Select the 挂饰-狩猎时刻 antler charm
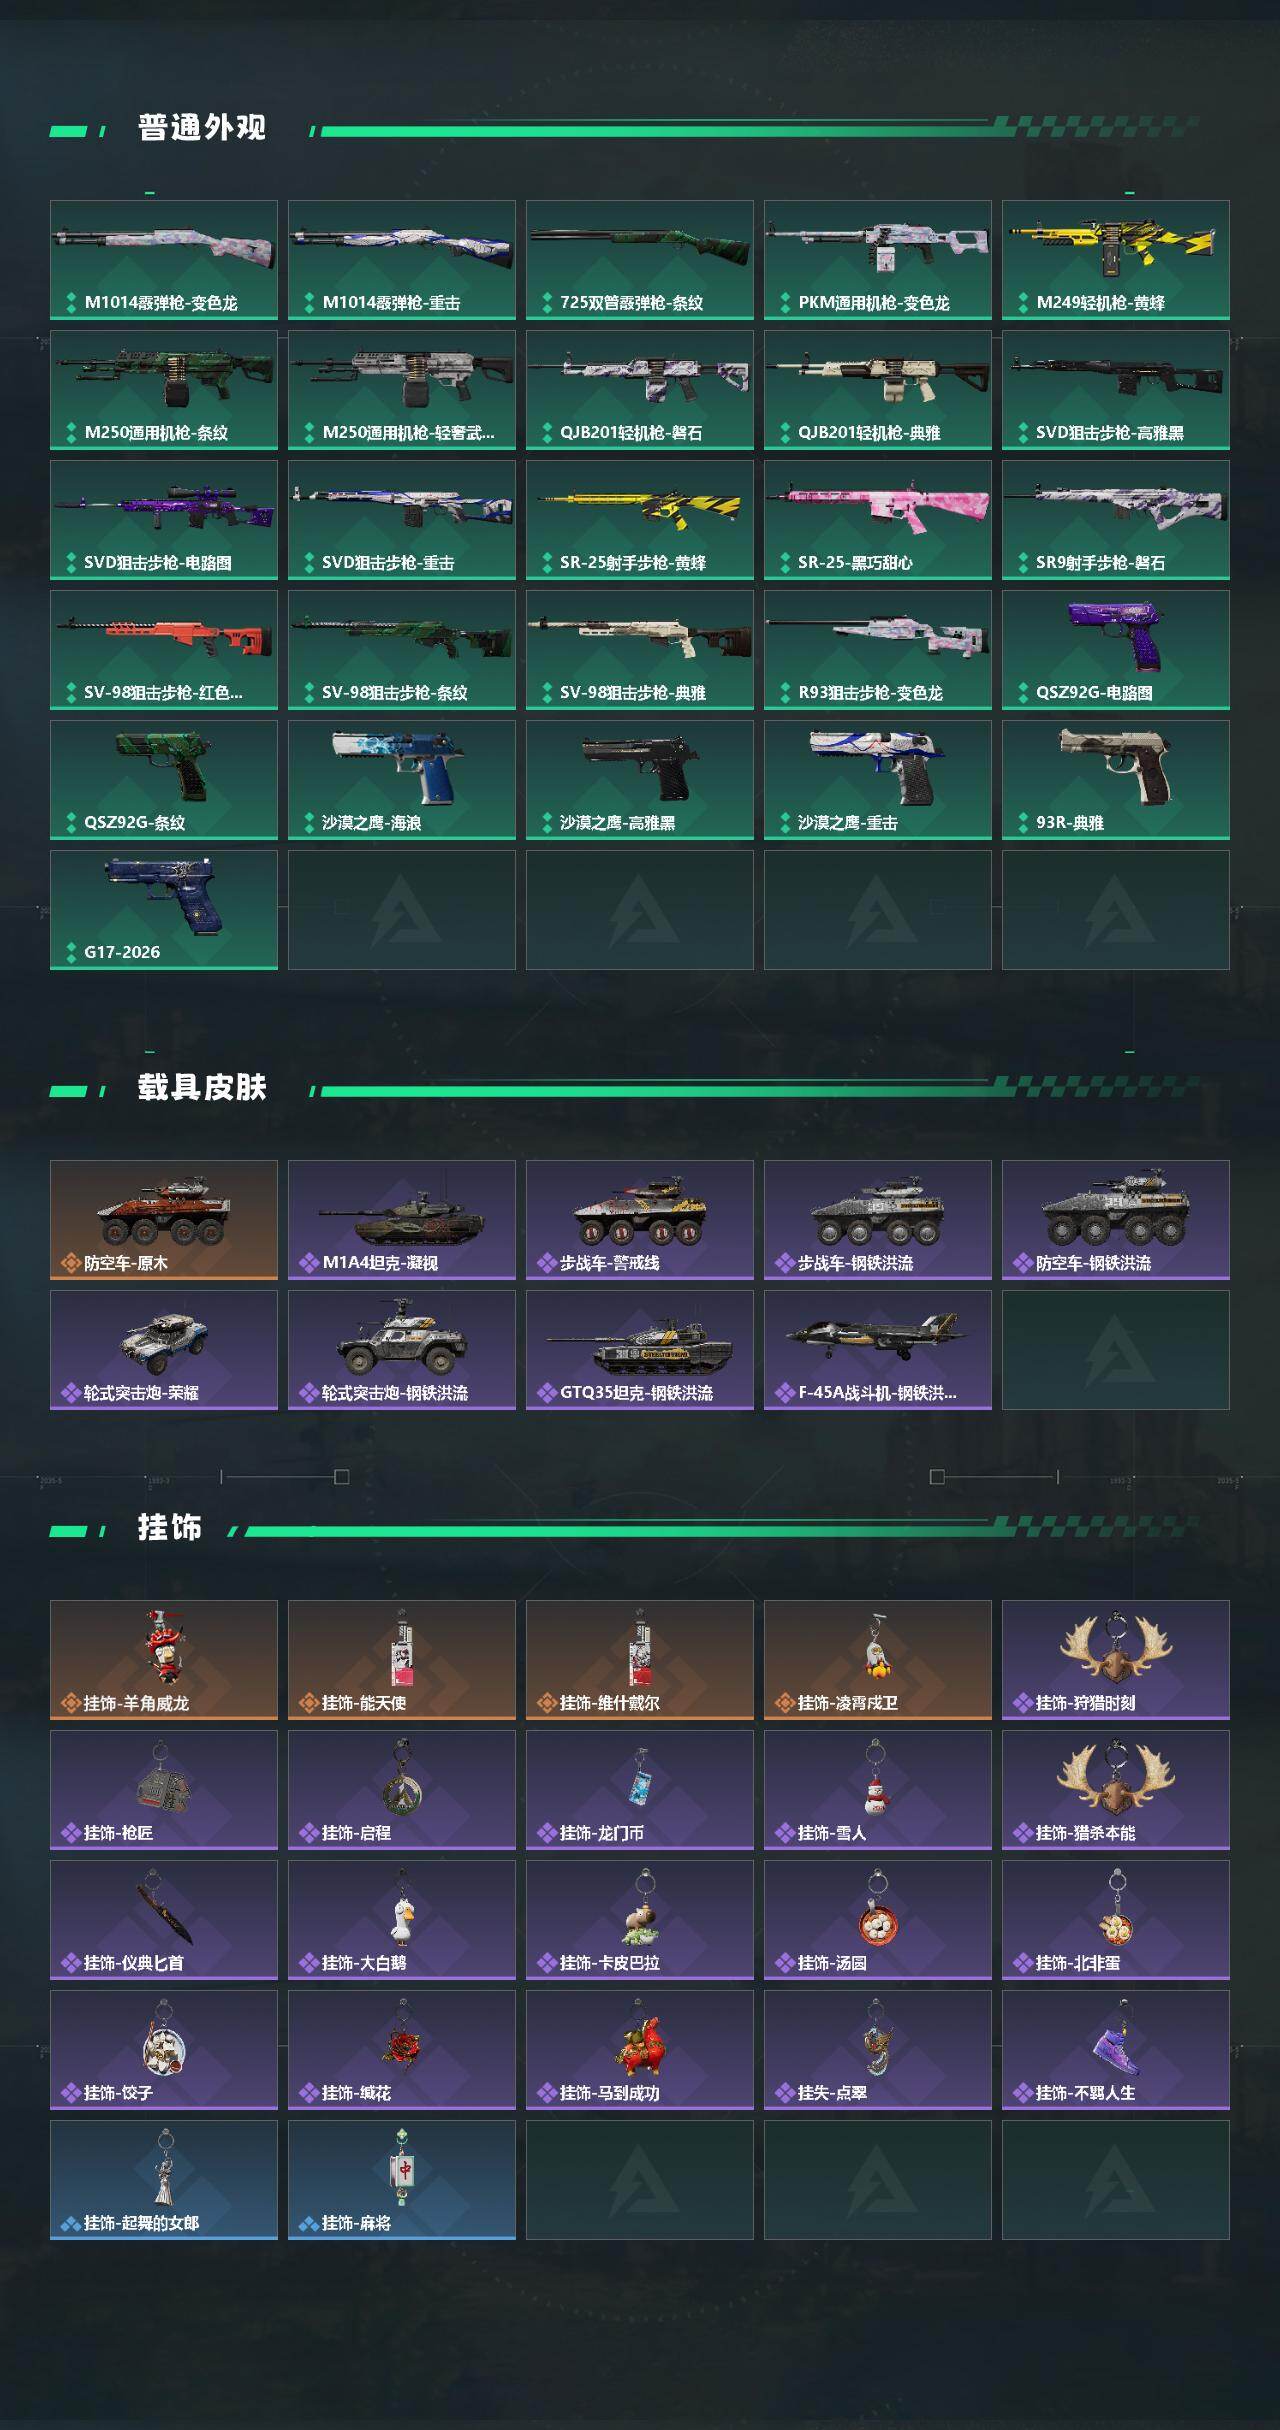1280x2430 pixels. click(x=1116, y=1660)
